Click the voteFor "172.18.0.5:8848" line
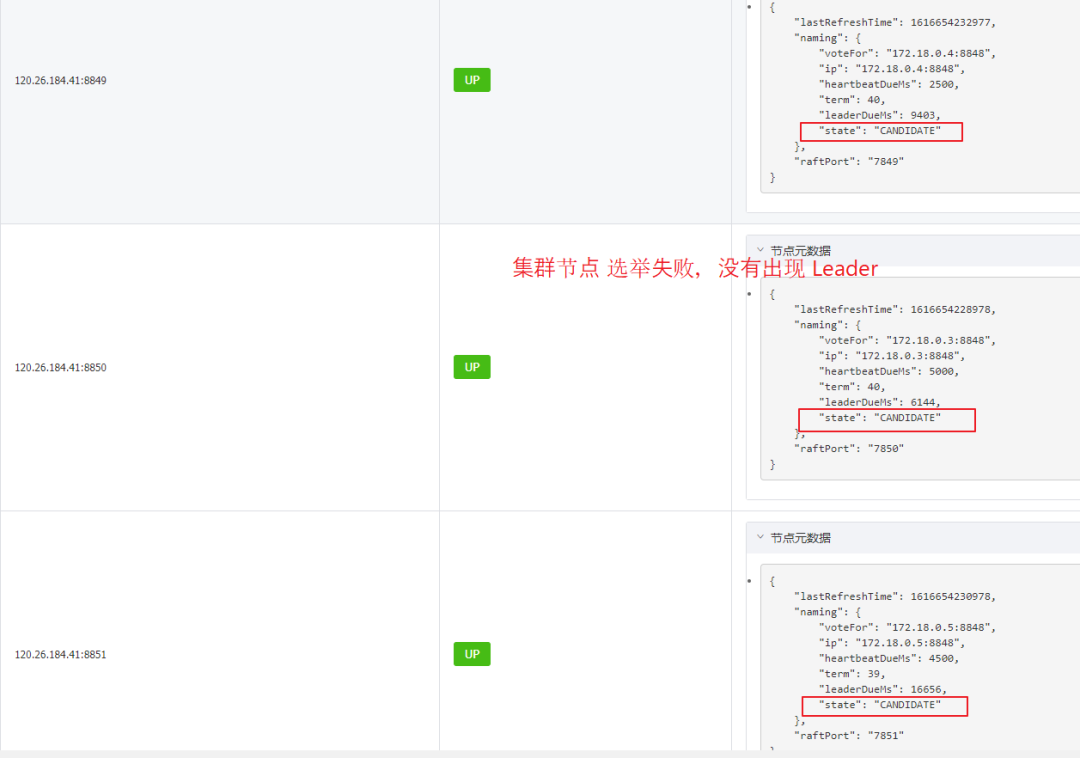The width and height of the screenshot is (1080, 758). [907, 628]
